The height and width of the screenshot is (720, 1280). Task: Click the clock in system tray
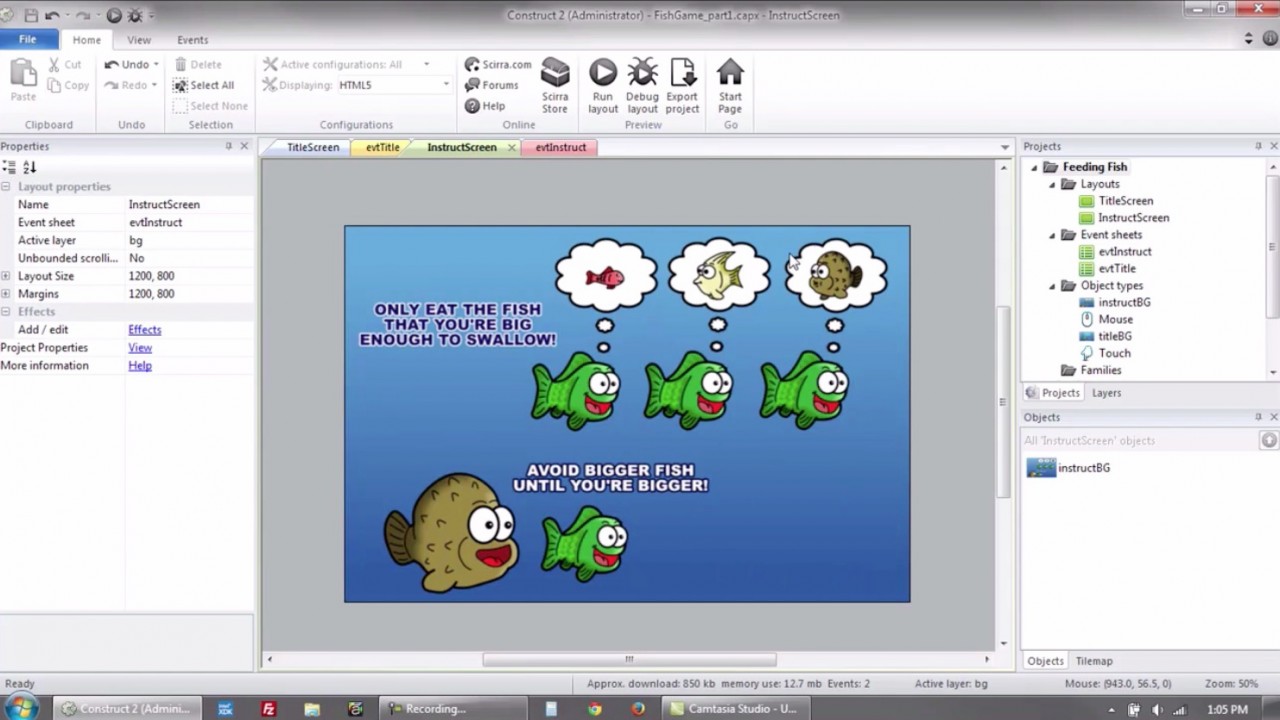[1227, 709]
